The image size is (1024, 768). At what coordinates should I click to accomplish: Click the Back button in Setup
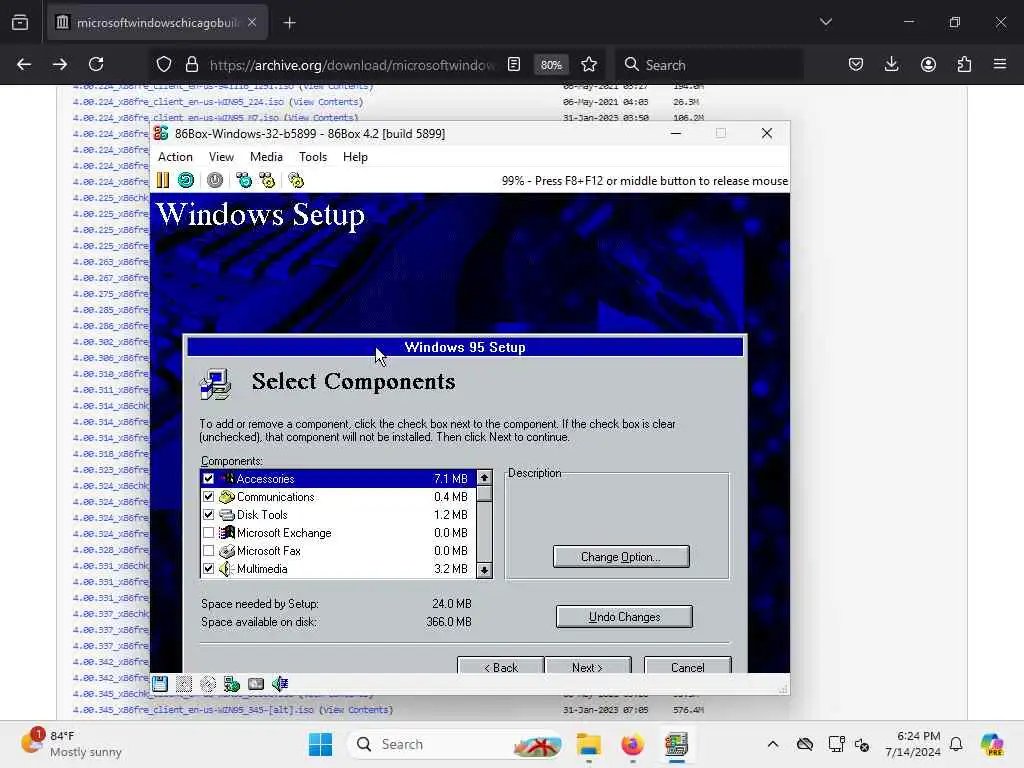click(501, 665)
